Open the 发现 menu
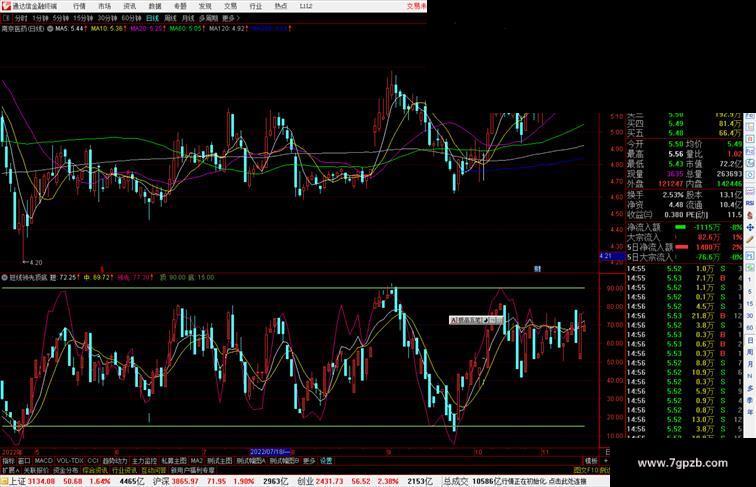Viewport: 756px width, 487px height. [x=205, y=6]
